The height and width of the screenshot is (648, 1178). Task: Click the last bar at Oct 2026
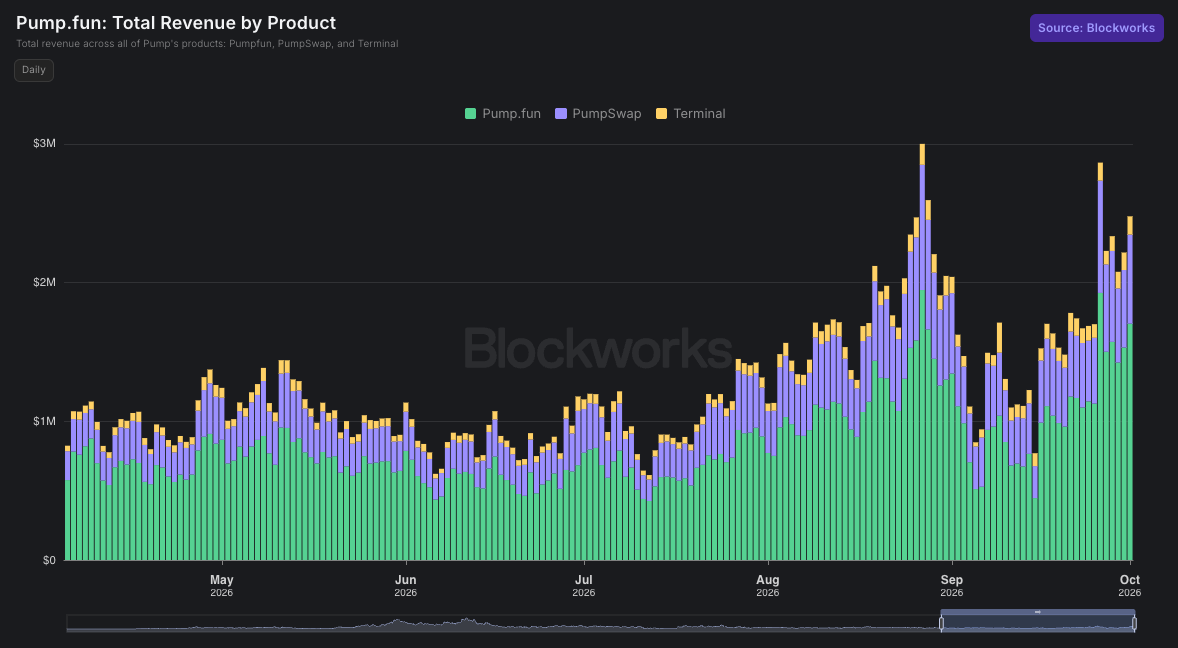click(1130, 388)
